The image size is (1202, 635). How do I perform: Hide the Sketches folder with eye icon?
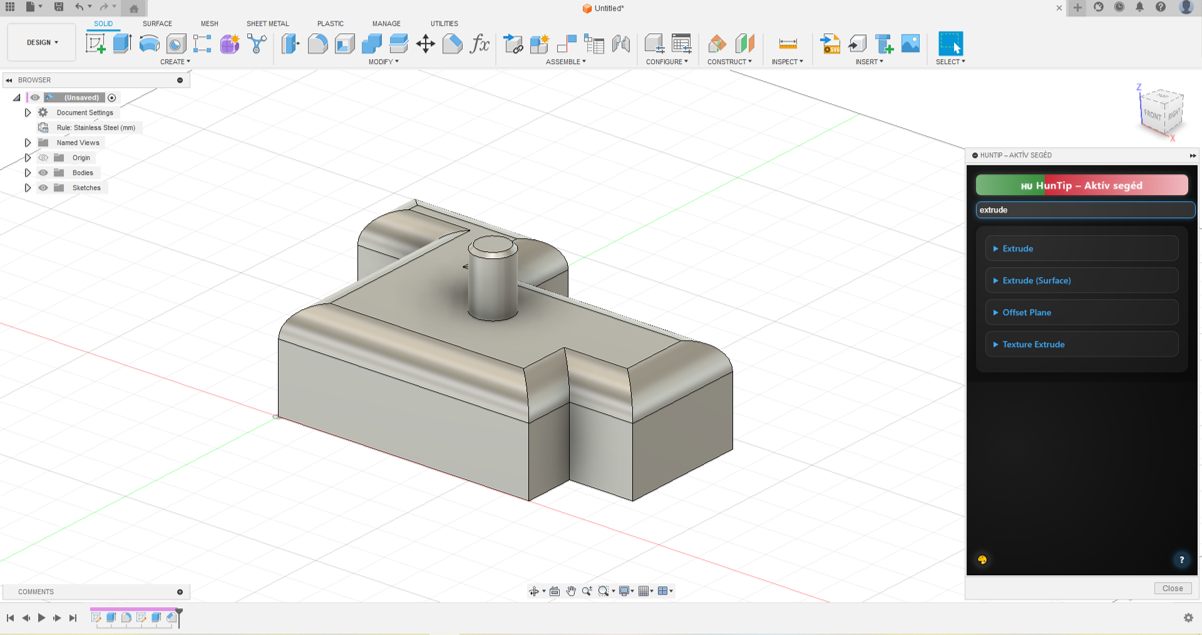[43, 188]
